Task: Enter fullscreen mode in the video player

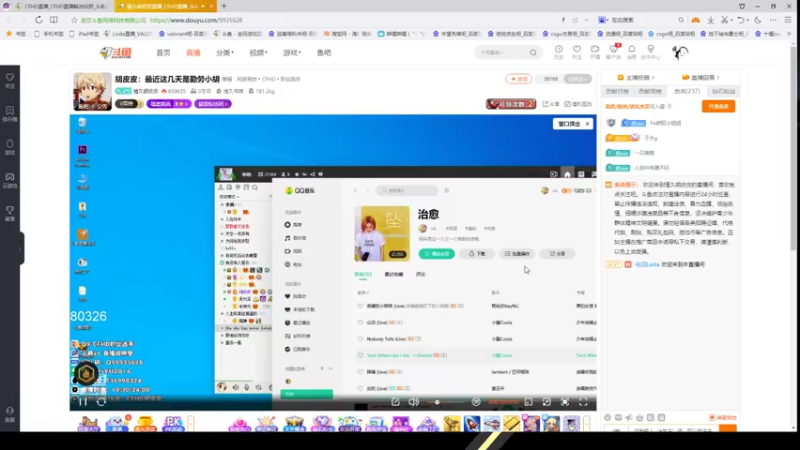Action: [583, 402]
